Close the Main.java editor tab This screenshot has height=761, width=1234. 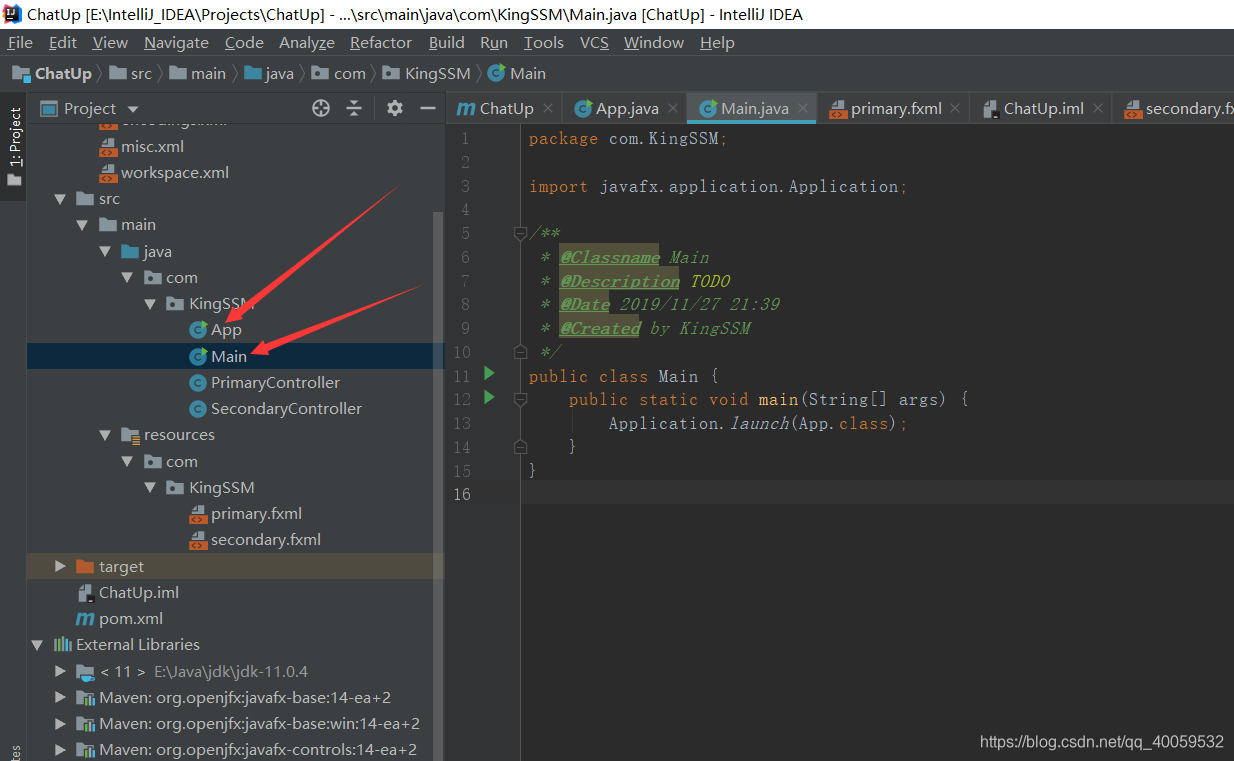(x=802, y=108)
